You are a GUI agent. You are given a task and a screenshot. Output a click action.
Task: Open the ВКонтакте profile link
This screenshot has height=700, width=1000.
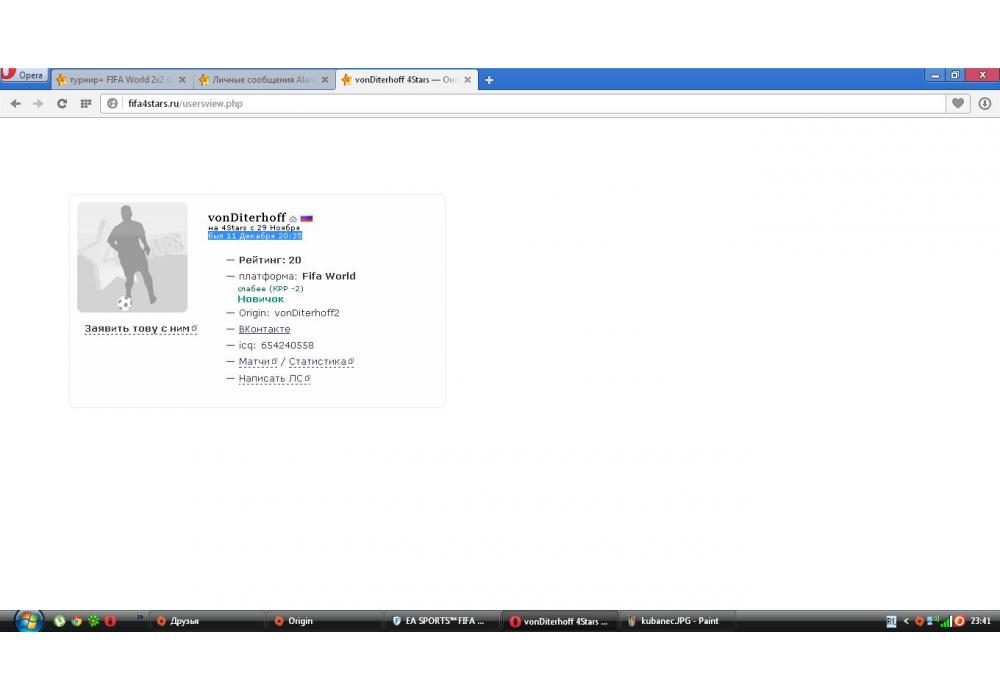(x=264, y=329)
